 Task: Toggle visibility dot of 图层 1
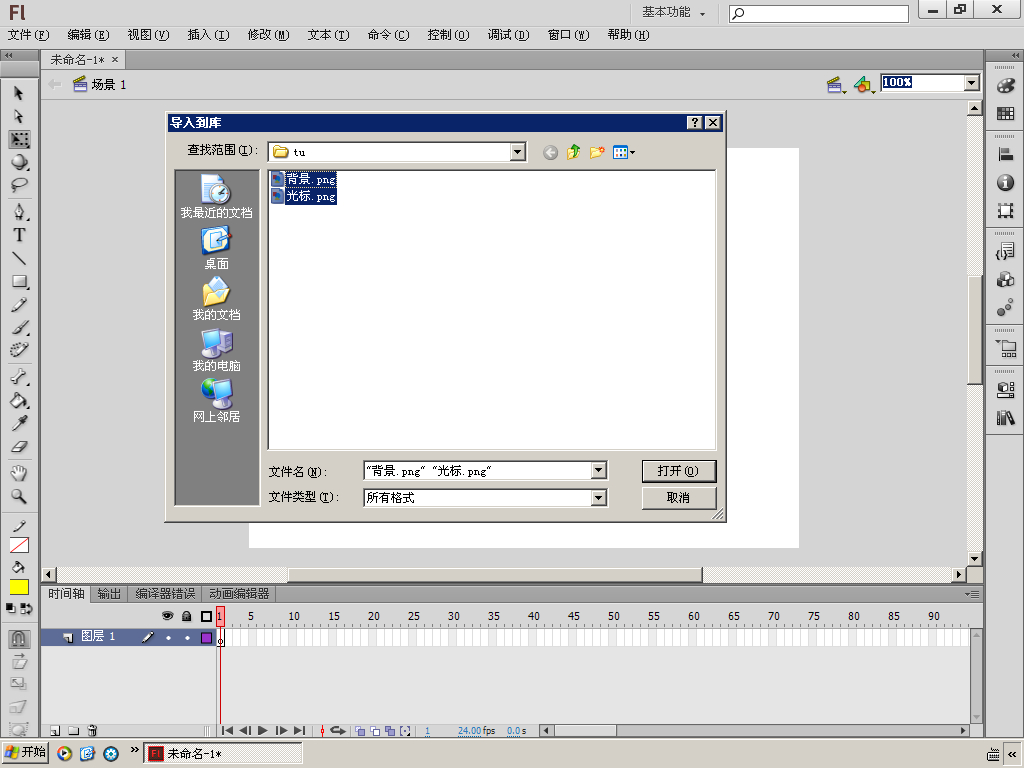tap(168, 637)
